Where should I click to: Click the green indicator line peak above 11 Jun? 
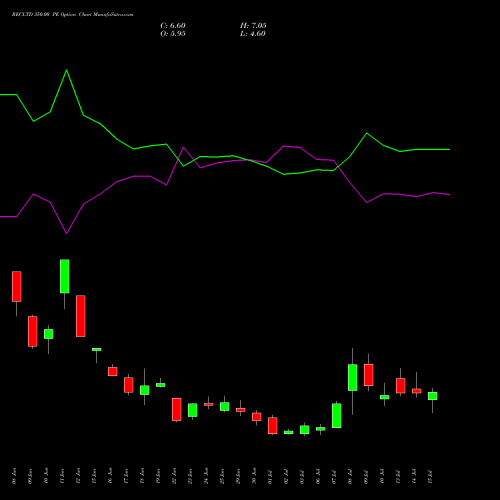pos(66,70)
